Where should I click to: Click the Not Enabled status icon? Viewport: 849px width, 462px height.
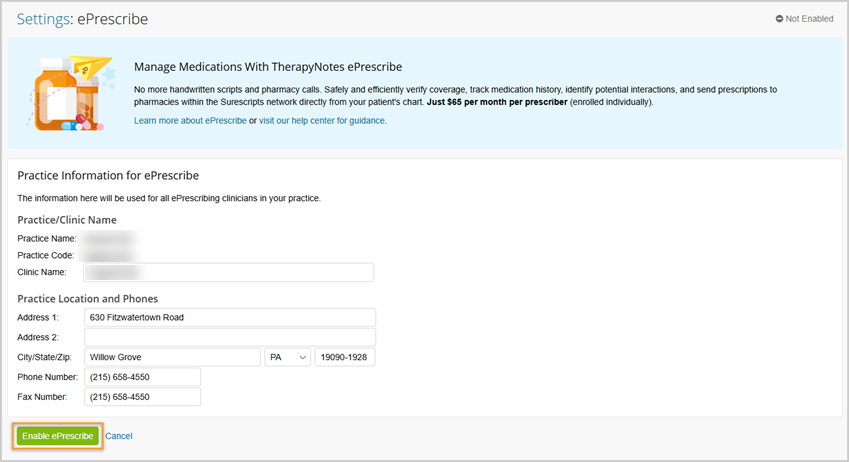(779, 19)
